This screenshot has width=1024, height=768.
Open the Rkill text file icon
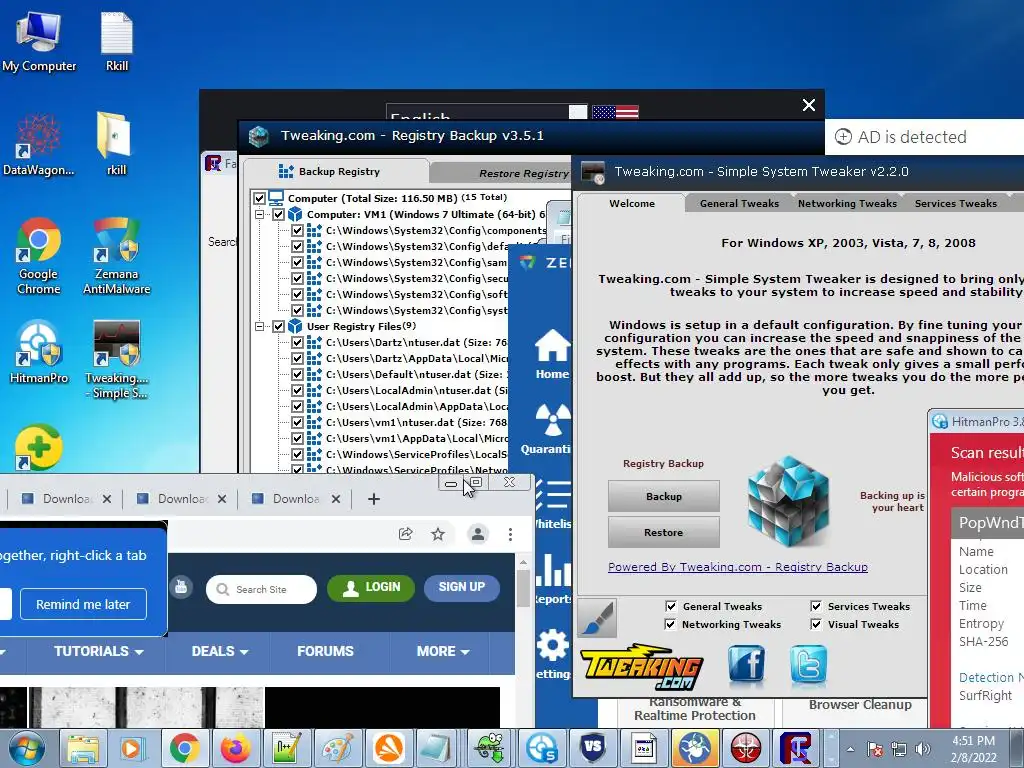pos(117,40)
